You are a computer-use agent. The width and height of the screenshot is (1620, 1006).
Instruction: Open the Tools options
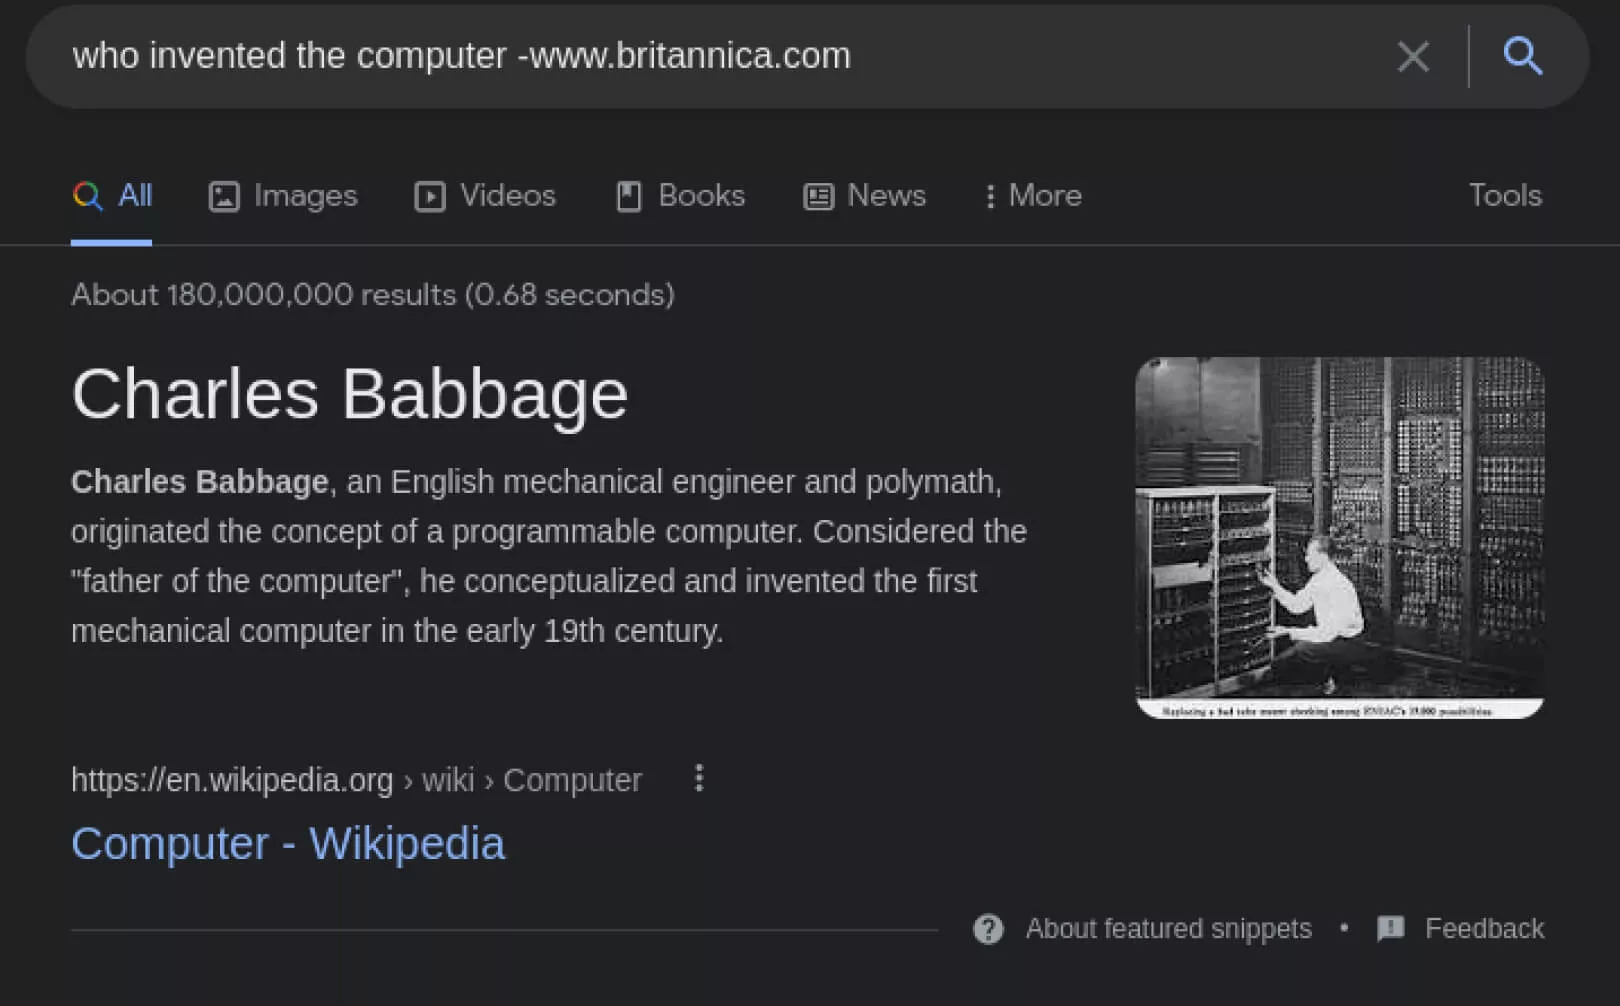point(1504,195)
